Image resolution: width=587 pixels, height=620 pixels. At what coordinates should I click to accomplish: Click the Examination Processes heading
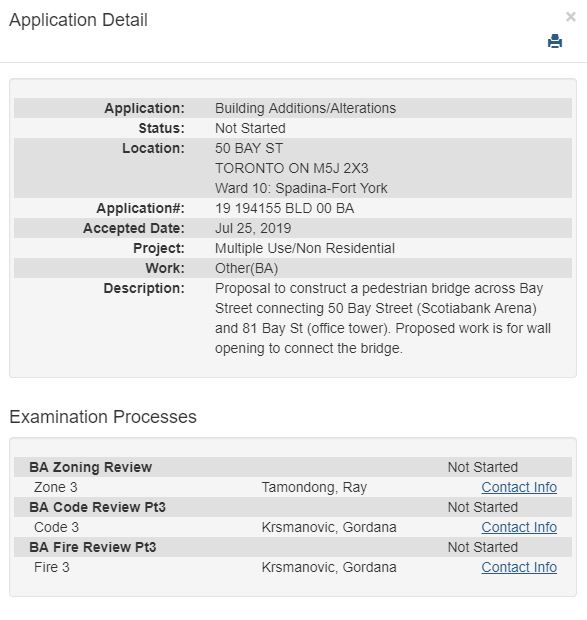(x=103, y=417)
